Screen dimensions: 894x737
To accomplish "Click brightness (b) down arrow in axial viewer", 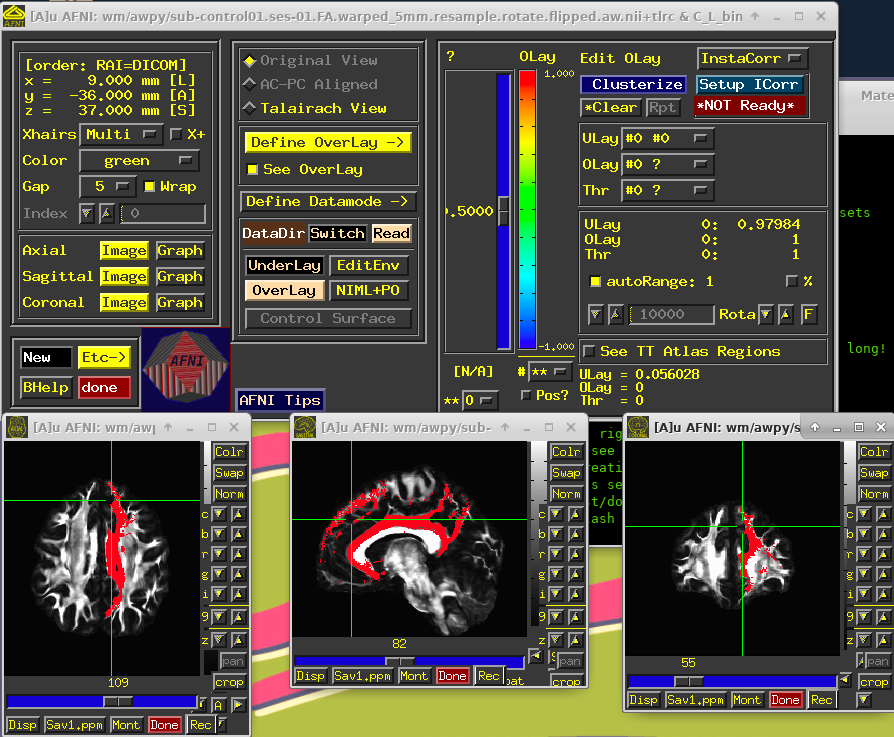I will [x=220, y=534].
